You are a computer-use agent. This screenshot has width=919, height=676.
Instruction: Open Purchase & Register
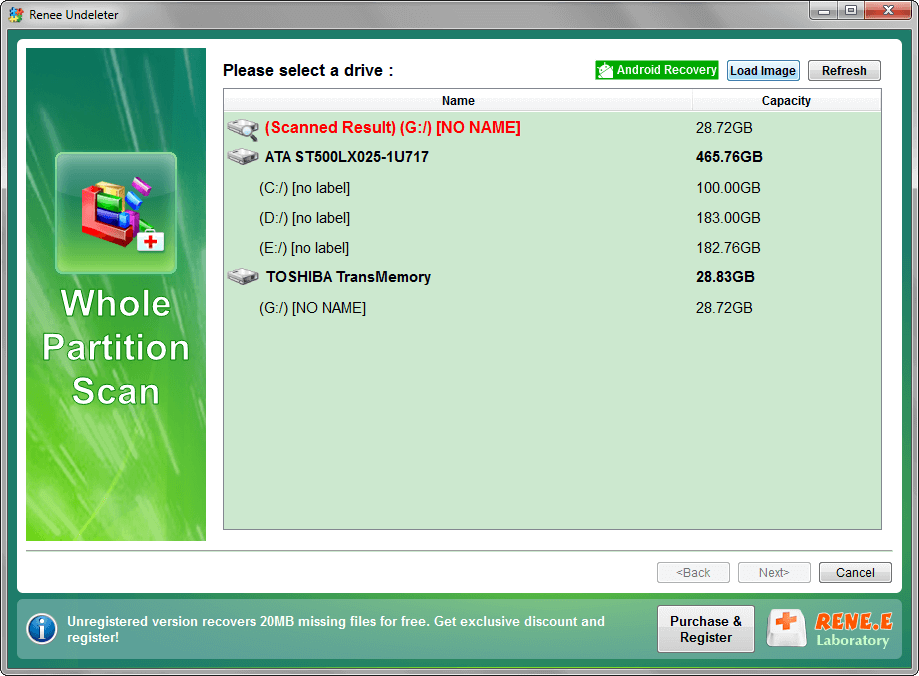click(706, 629)
